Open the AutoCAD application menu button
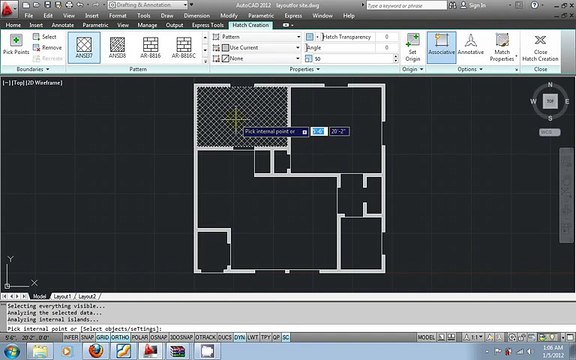This screenshot has width=576, height=360. point(9,9)
